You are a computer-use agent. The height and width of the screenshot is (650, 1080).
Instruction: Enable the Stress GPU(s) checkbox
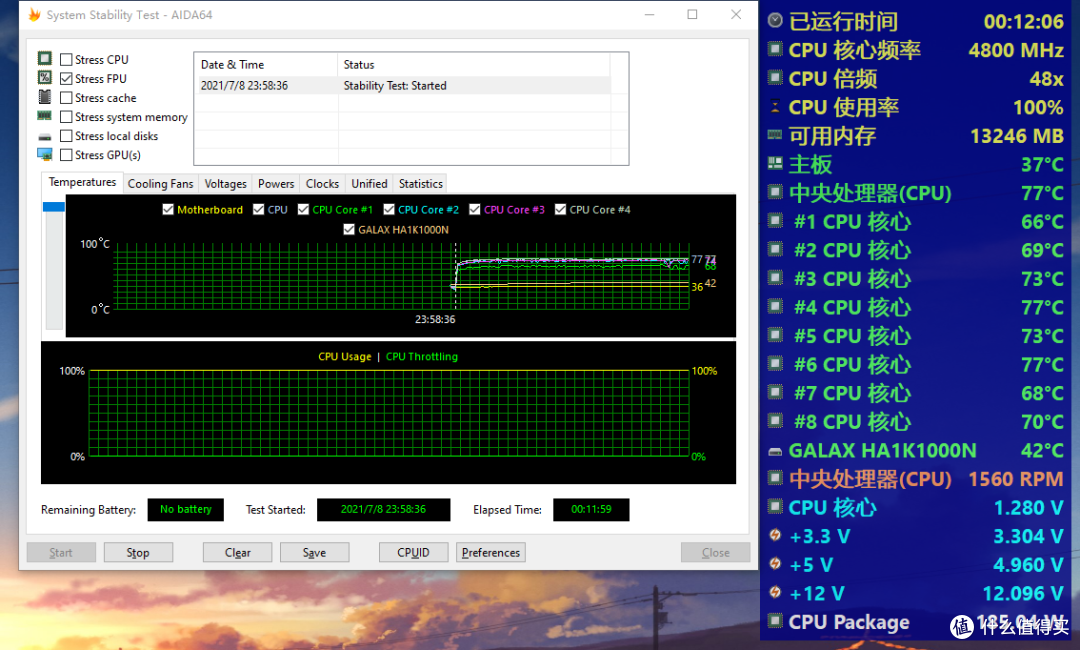pos(66,155)
